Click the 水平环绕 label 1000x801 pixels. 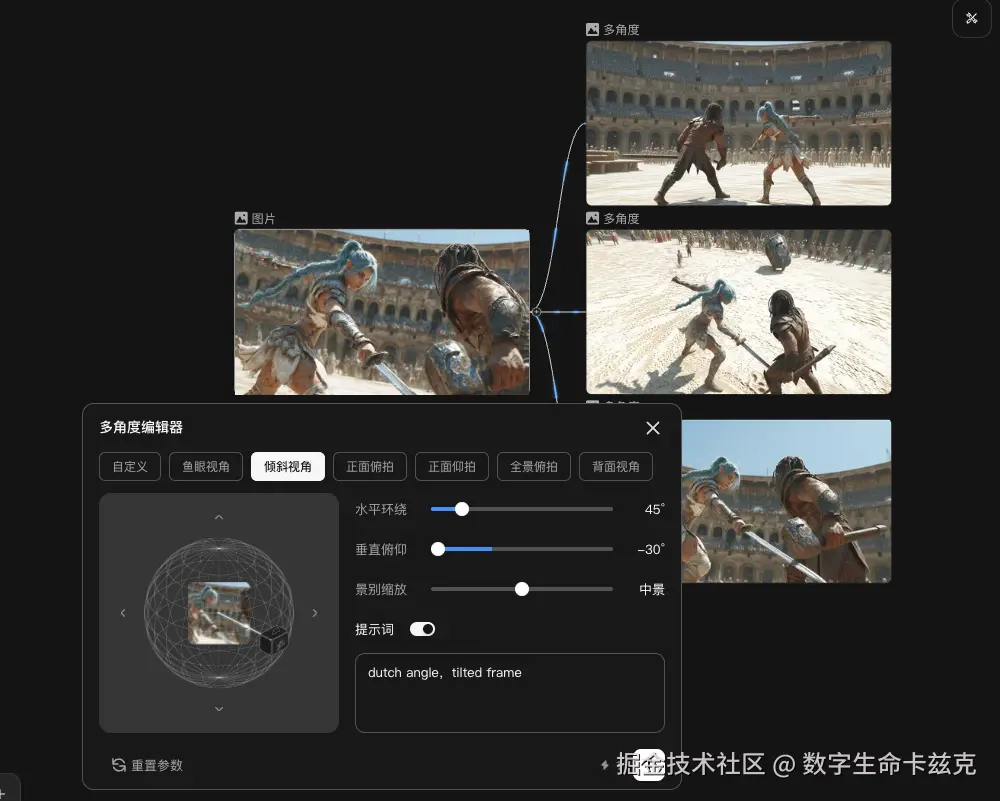[x=381, y=510]
